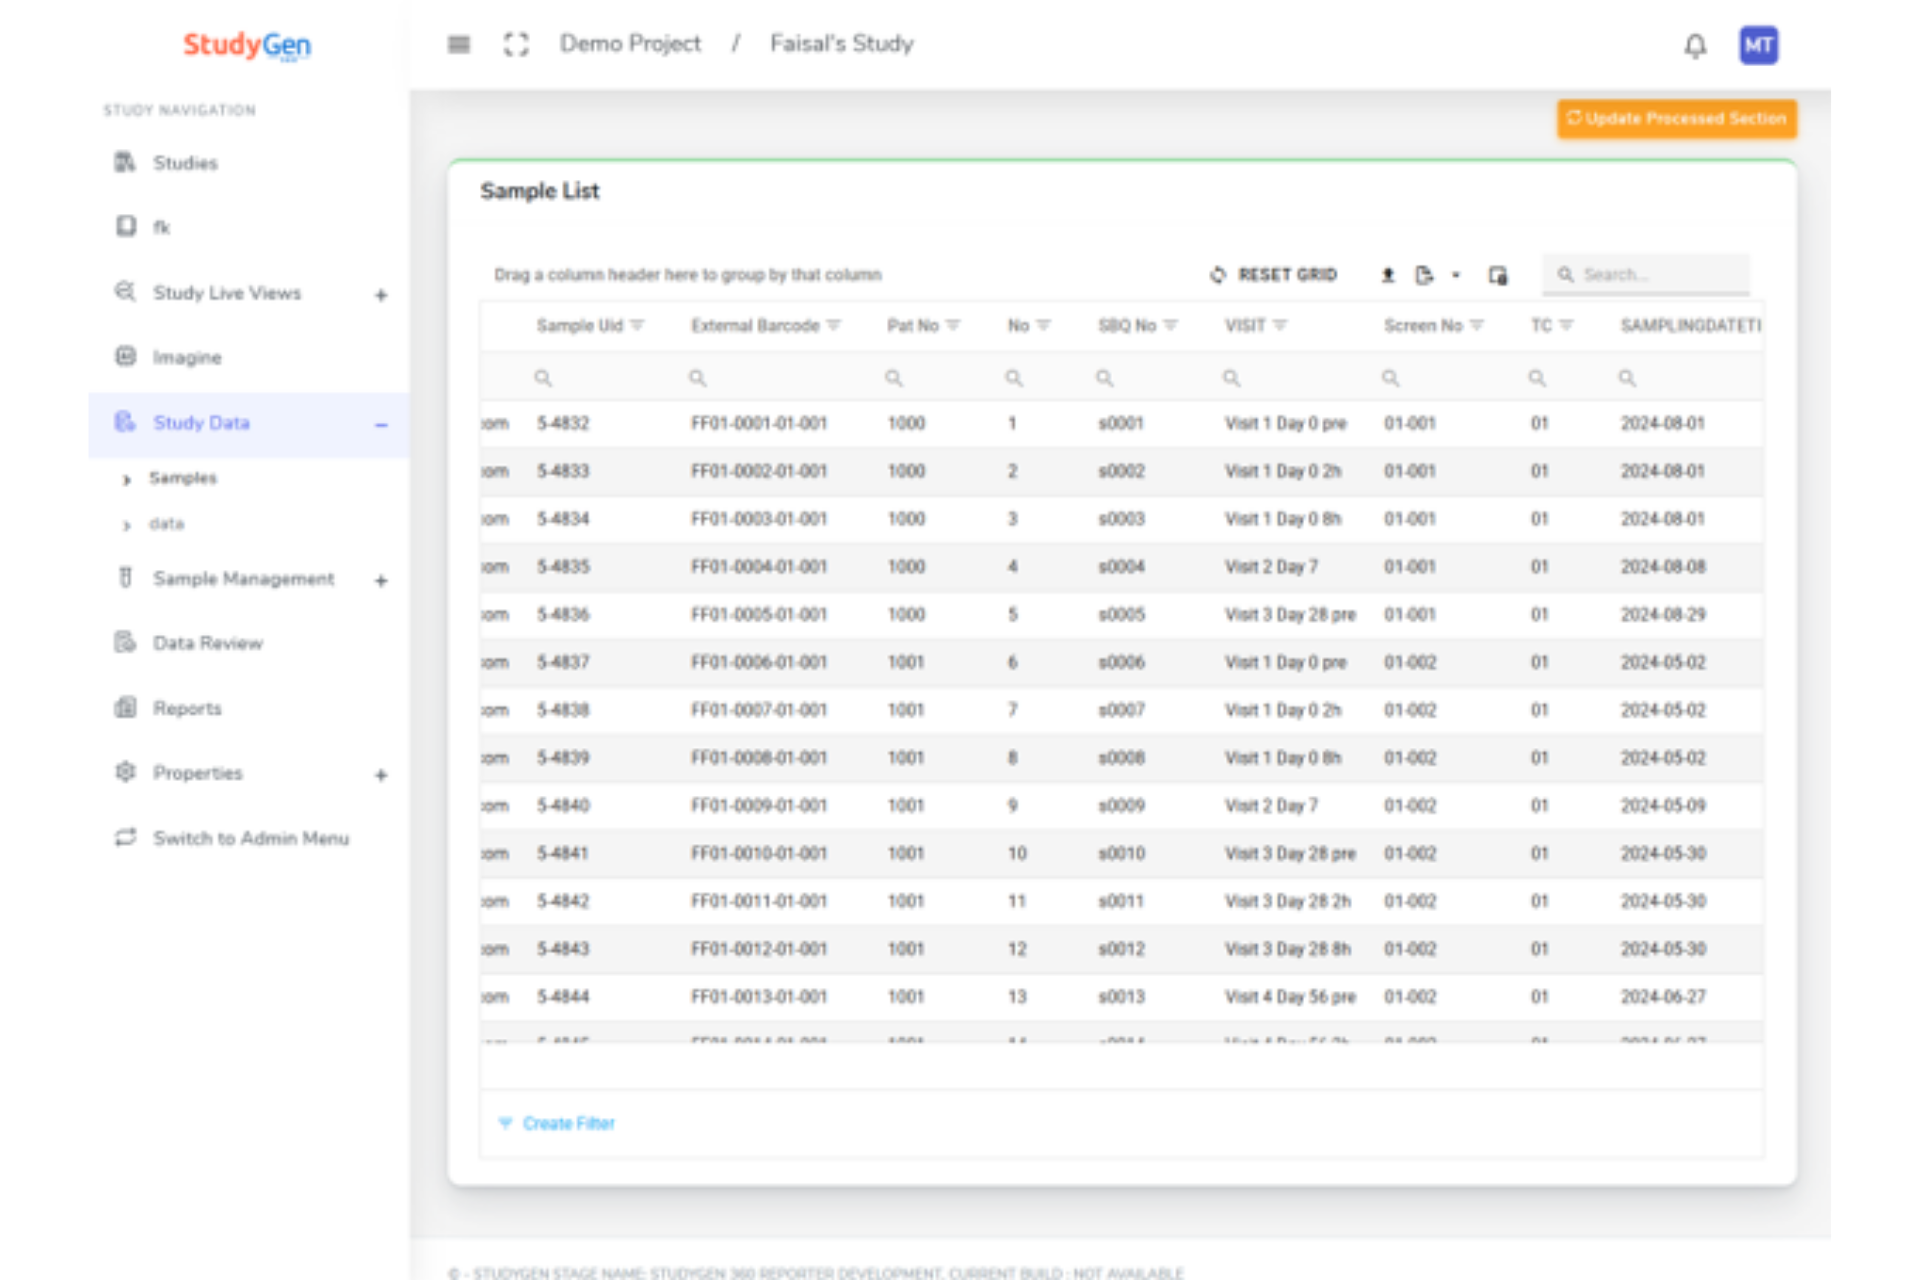Click search icon under Screen No column
The height and width of the screenshot is (1280, 1920).
1391,378
